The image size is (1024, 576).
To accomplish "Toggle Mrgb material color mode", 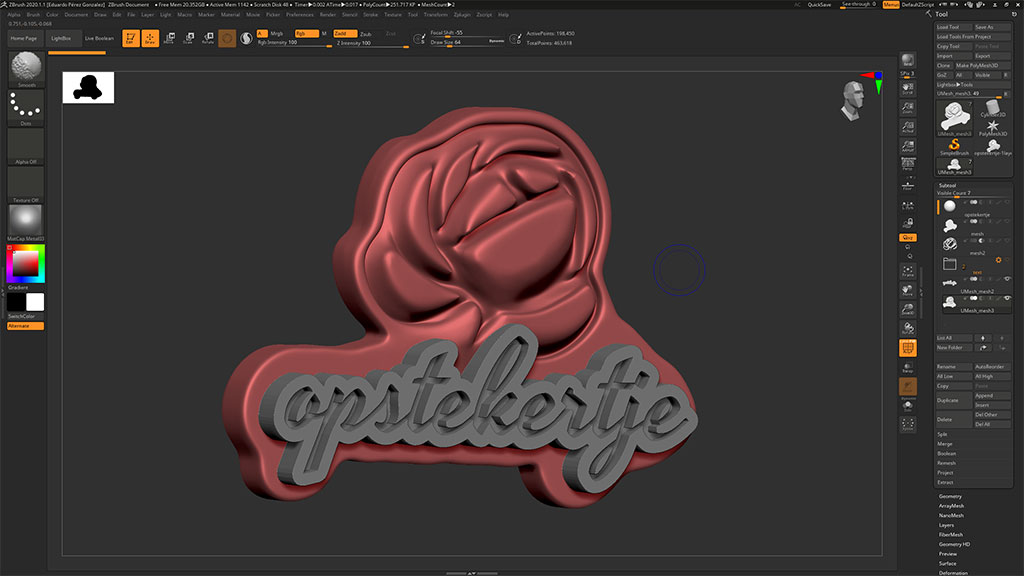I will click(277, 33).
